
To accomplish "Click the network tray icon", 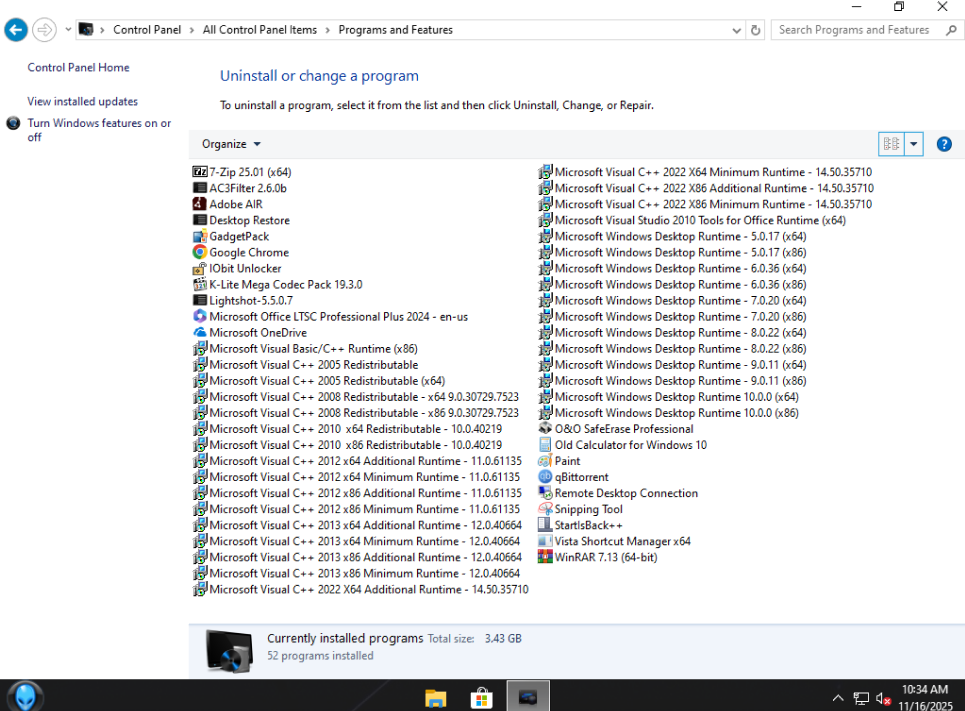I will point(861,699).
